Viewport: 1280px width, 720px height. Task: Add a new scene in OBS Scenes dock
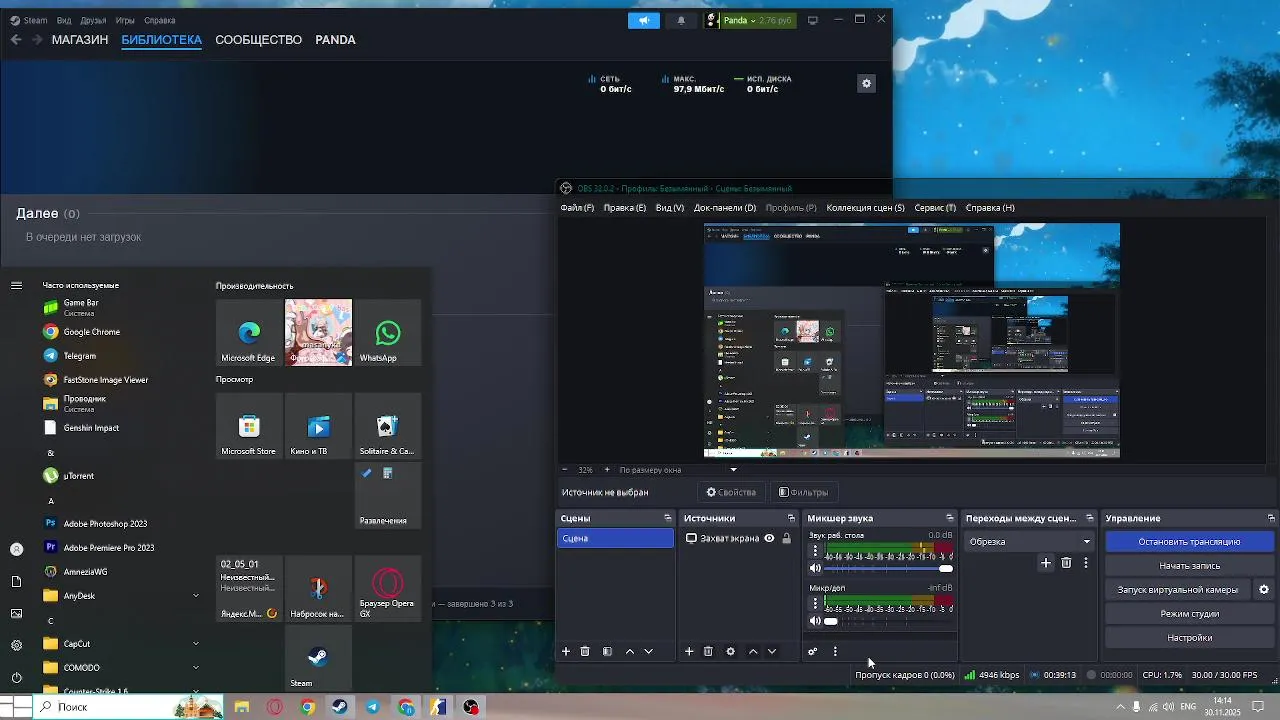[x=566, y=651]
